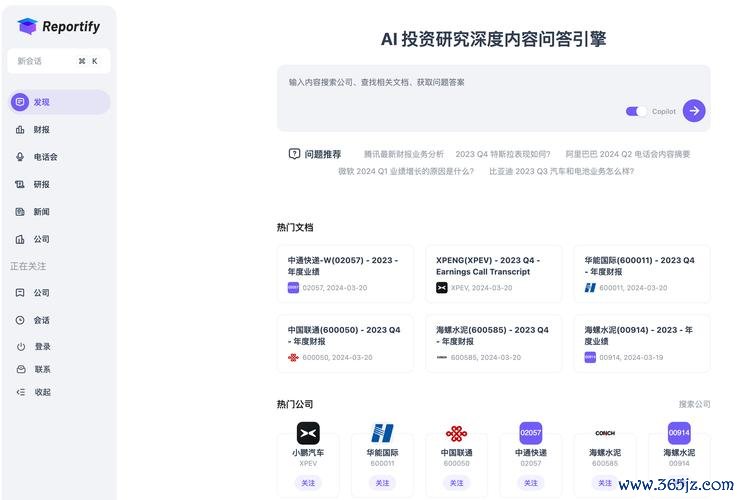Viewport: 741px width, 500px height.
Task: Open the 公司 company icon under 新闻
Action: [x=20, y=239]
